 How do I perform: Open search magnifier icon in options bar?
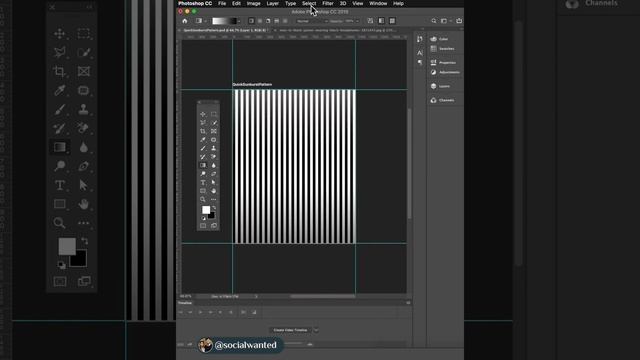(434, 21)
